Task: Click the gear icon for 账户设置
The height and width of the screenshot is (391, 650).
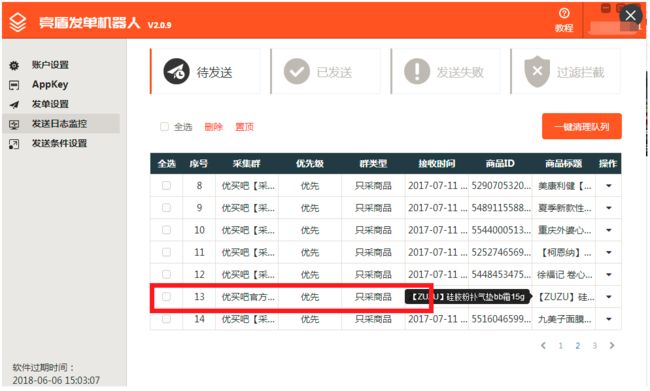Action: tap(14, 66)
